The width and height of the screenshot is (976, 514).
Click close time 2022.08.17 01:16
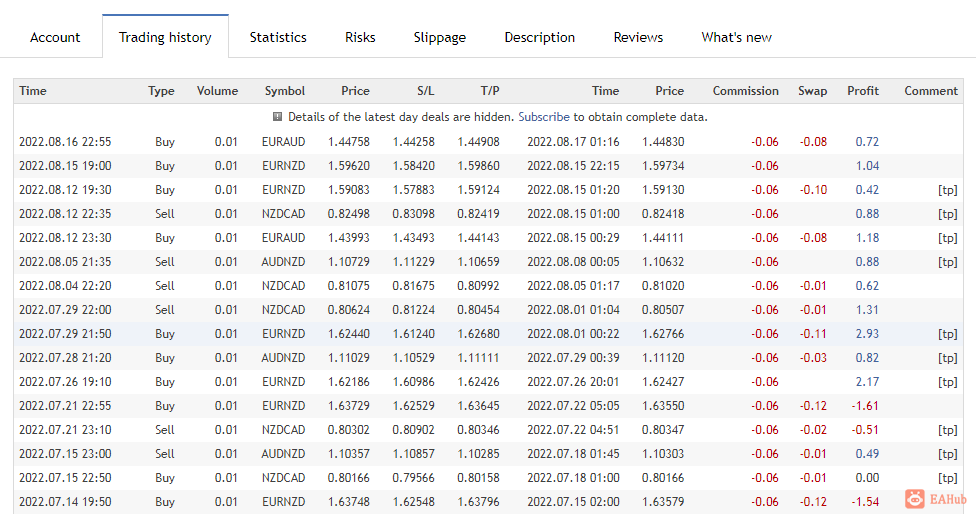pyautogui.click(x=573, y=142)
